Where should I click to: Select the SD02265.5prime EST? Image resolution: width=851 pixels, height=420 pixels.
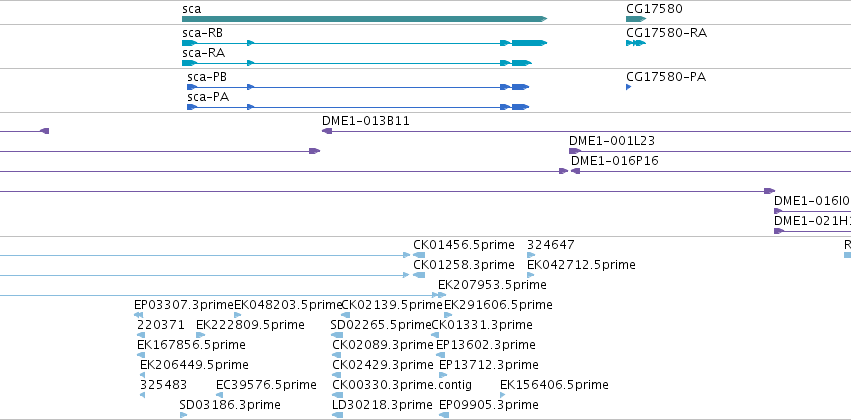337,335
